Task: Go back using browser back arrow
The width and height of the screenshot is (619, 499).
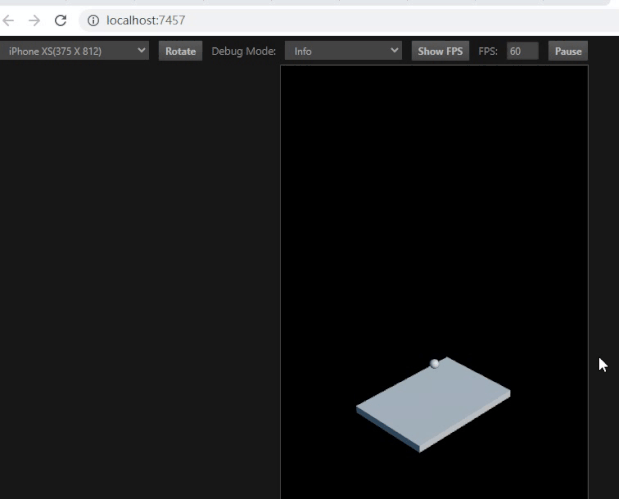Action: point(8,20)
